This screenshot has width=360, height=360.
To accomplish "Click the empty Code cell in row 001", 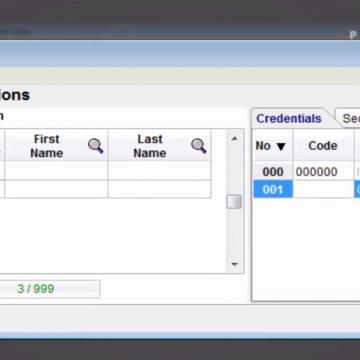I will coord(323,189).
